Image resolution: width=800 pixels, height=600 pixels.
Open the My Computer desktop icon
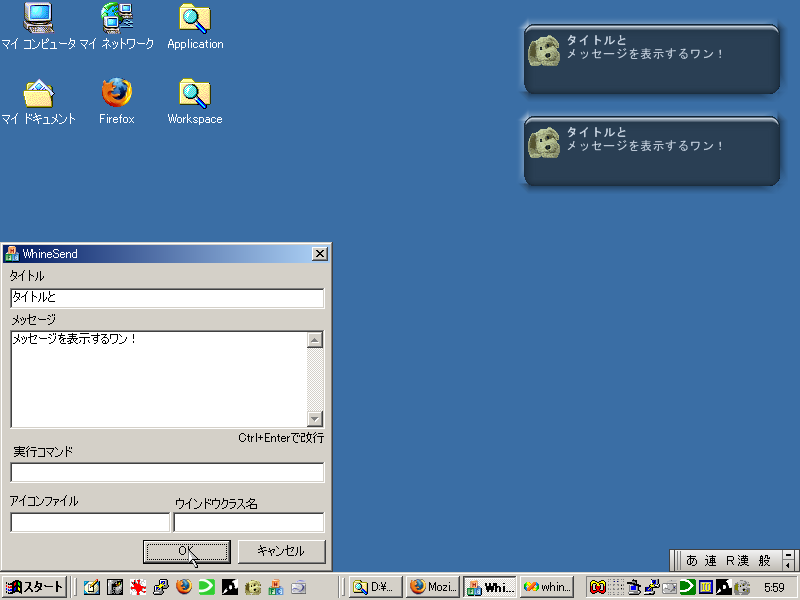tap(38, 26)
